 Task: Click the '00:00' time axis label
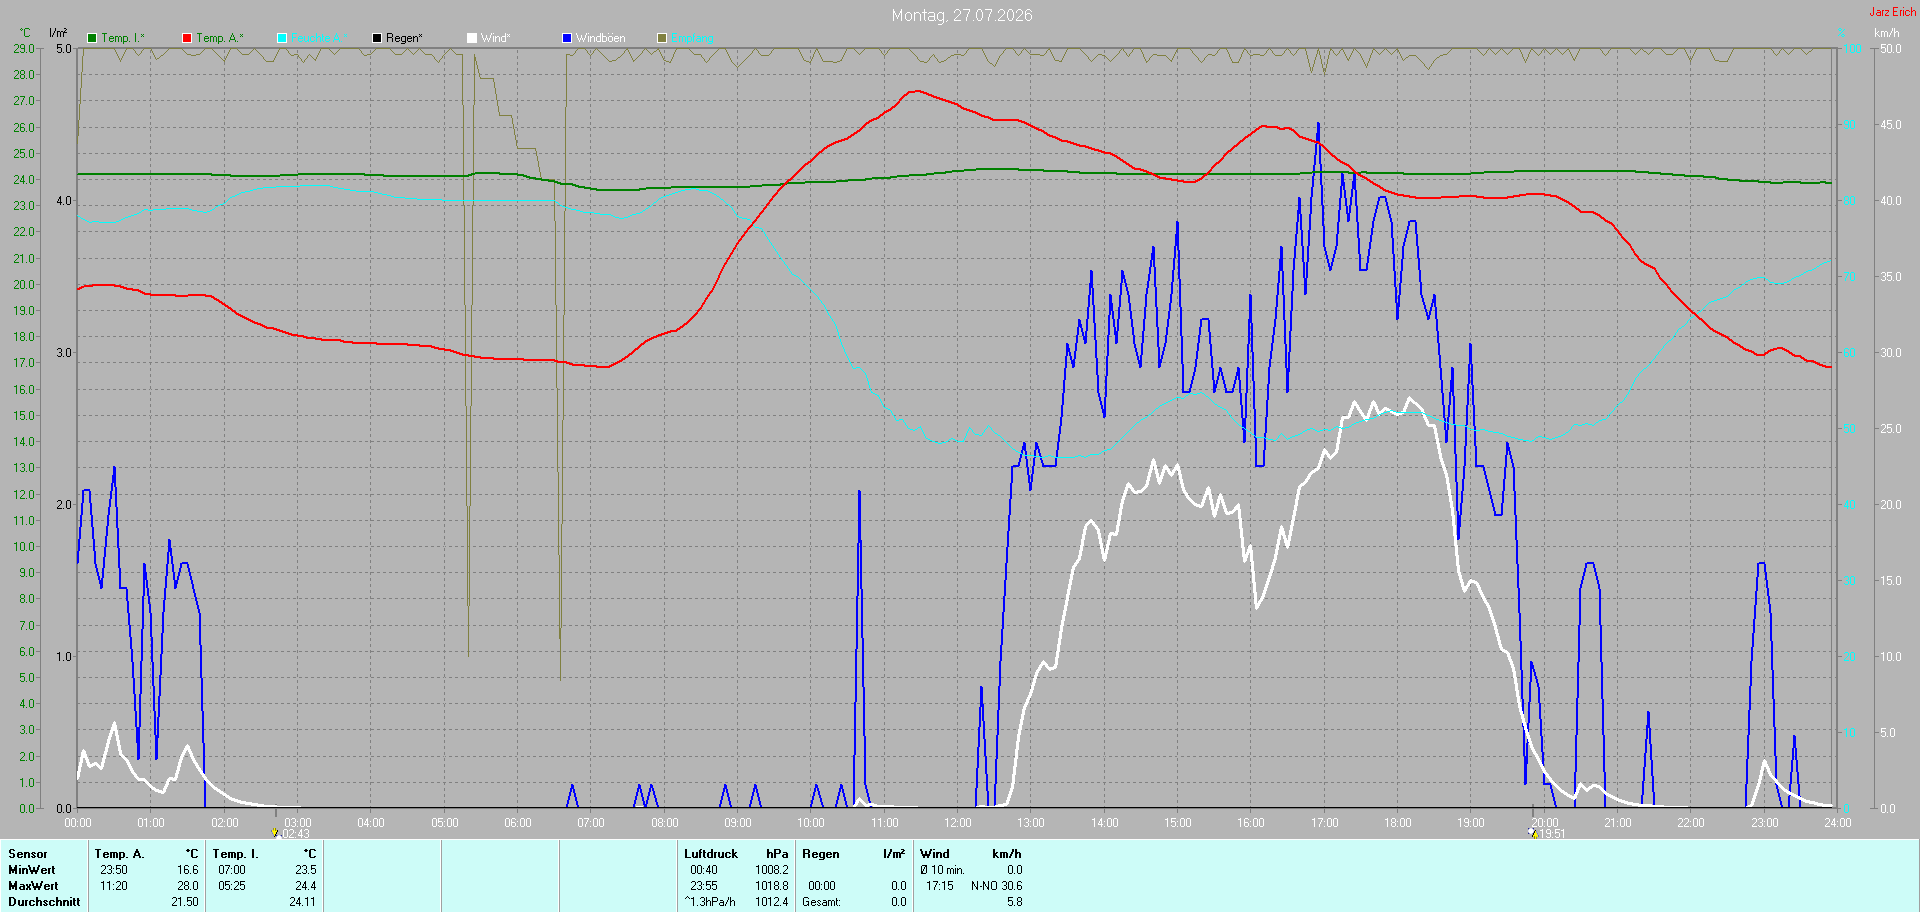[78, 823]
